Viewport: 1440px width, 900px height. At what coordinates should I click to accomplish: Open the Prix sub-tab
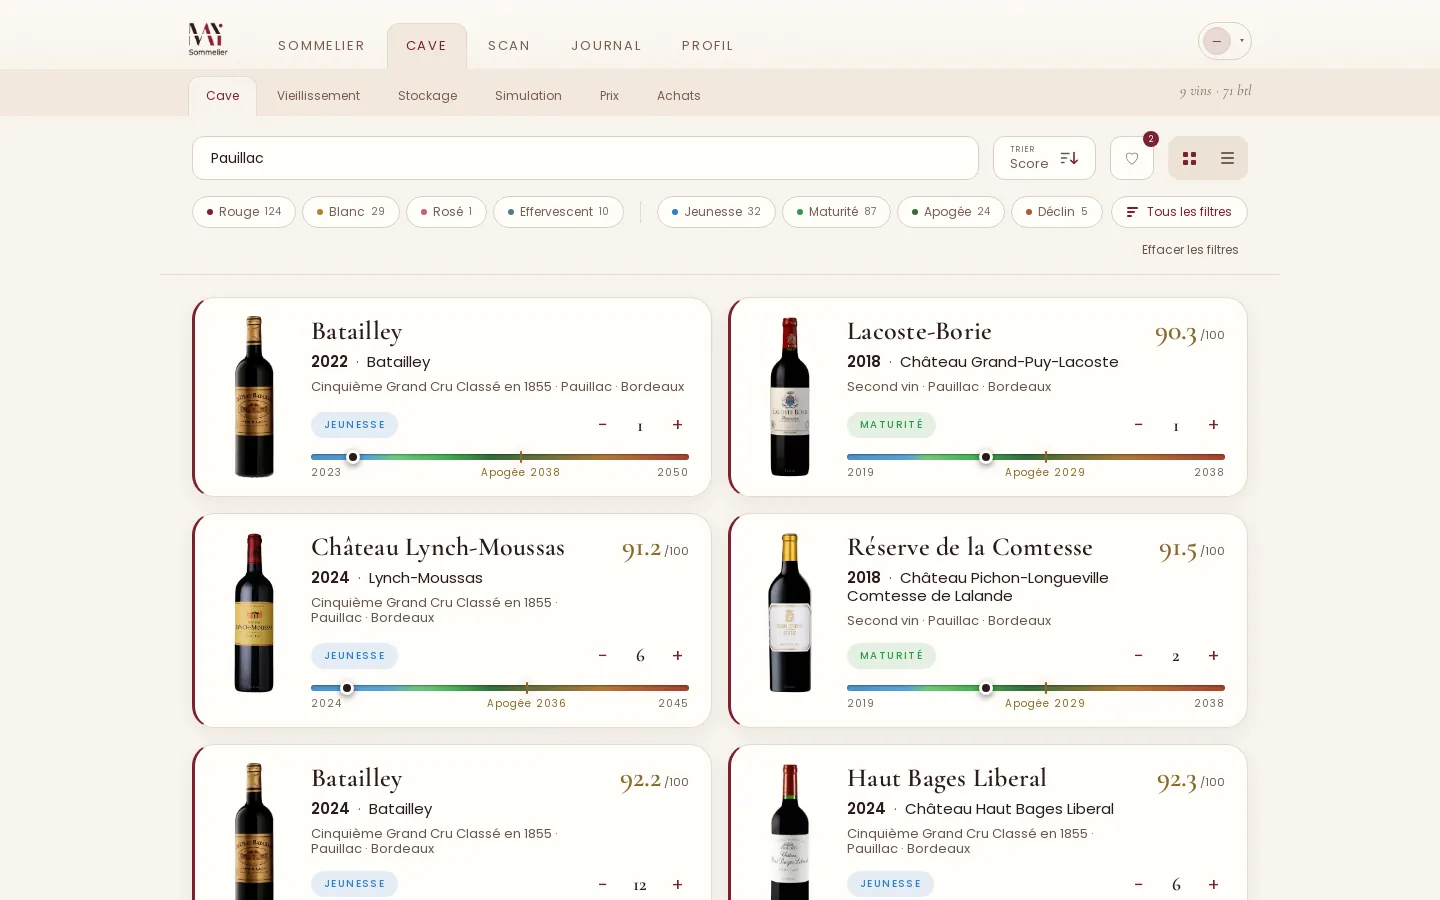tap(609, 96)
